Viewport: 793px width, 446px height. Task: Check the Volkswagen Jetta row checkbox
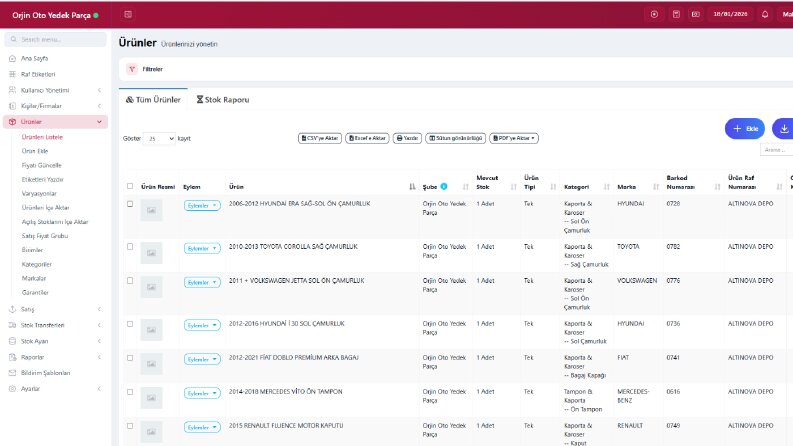(130, 281)
